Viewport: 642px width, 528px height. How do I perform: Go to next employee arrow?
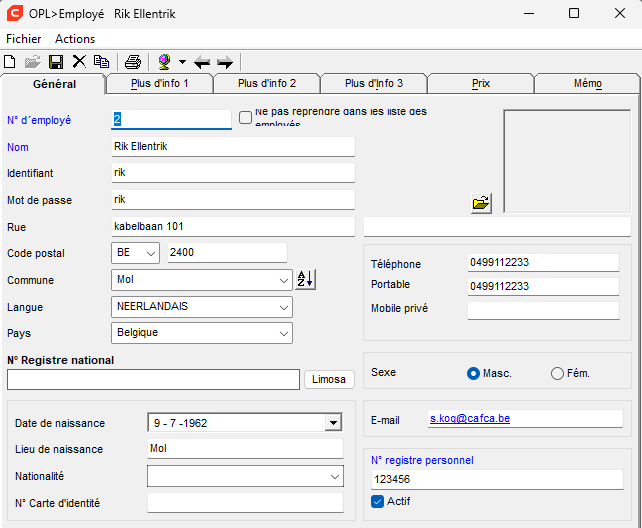tap(225, 62)
